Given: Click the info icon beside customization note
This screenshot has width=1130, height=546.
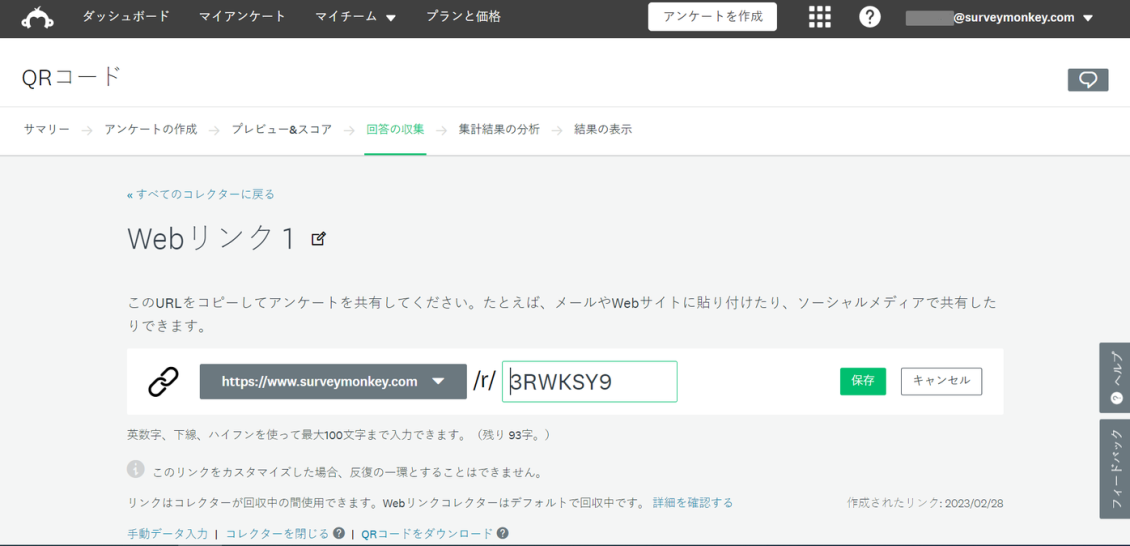Looking at the screenshot, I should 135,469.
